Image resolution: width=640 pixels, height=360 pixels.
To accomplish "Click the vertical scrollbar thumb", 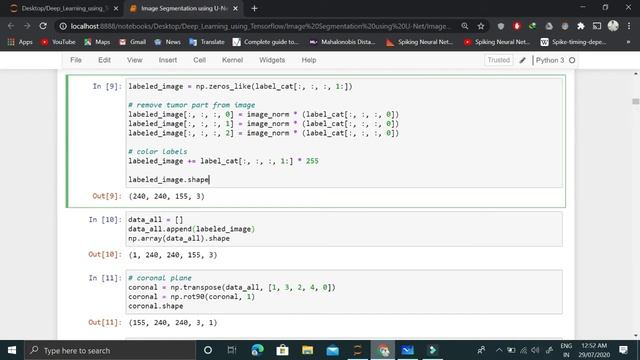I will 636,101.
